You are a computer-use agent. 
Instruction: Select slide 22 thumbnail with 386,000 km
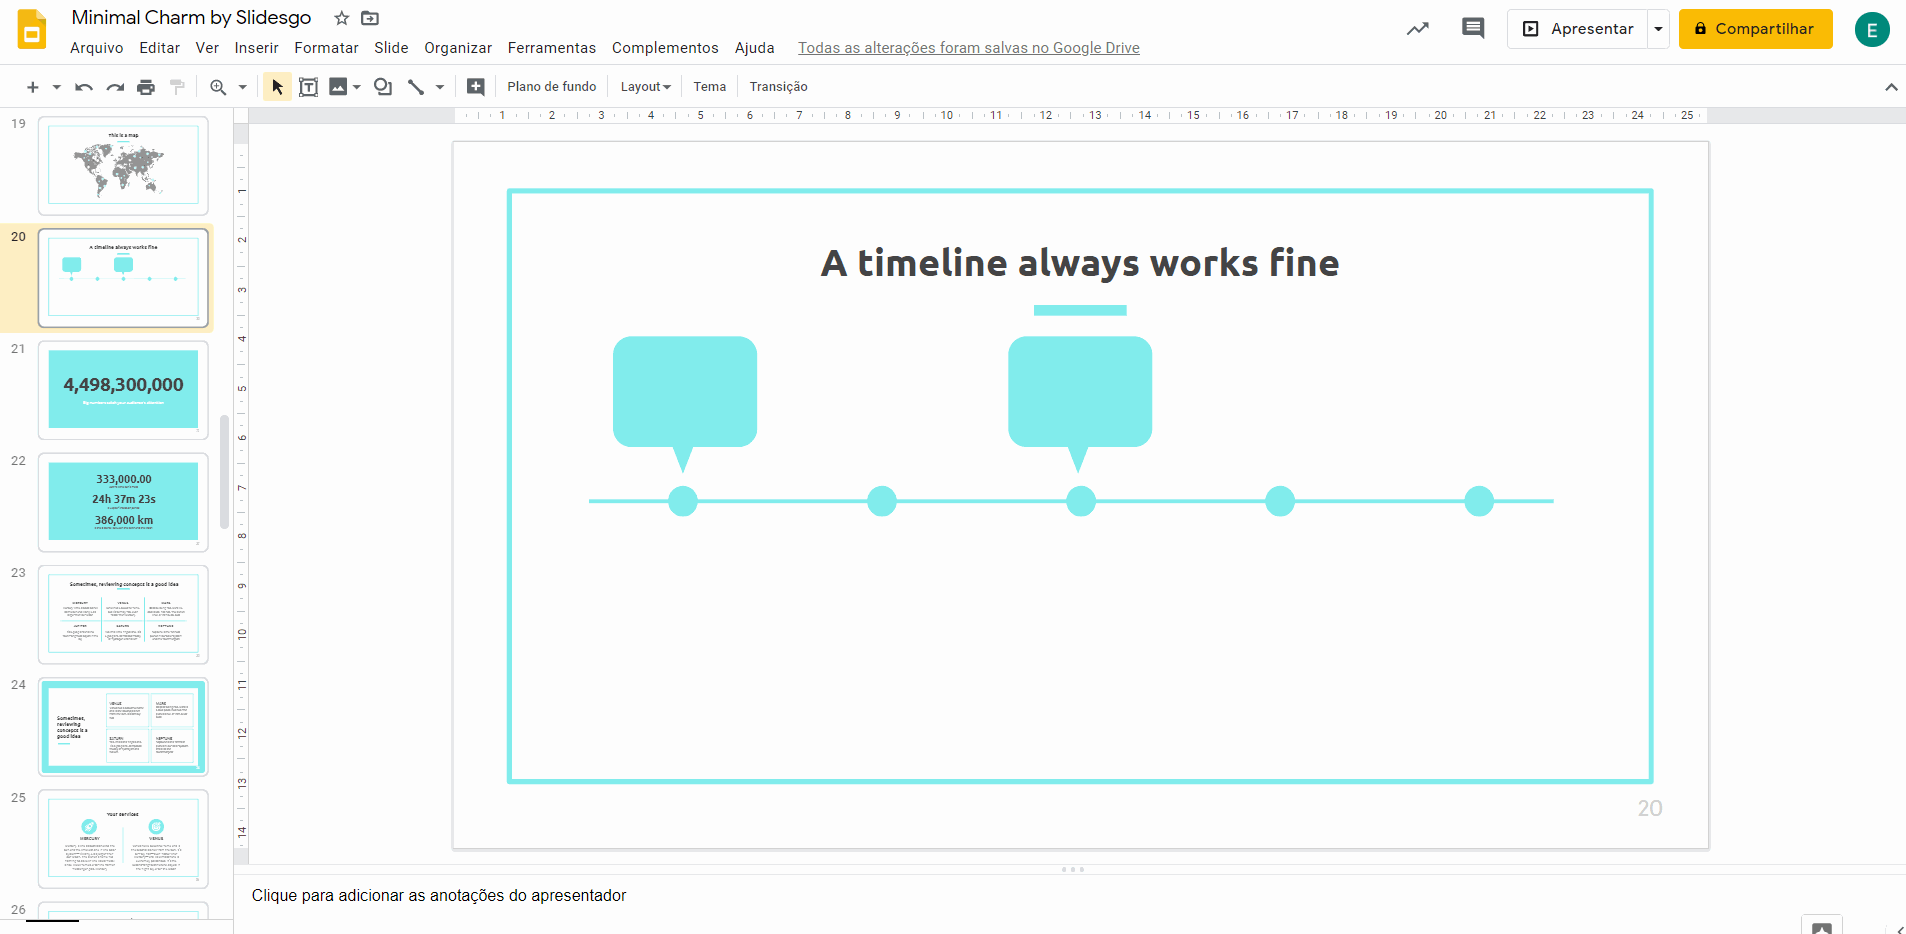123,502
